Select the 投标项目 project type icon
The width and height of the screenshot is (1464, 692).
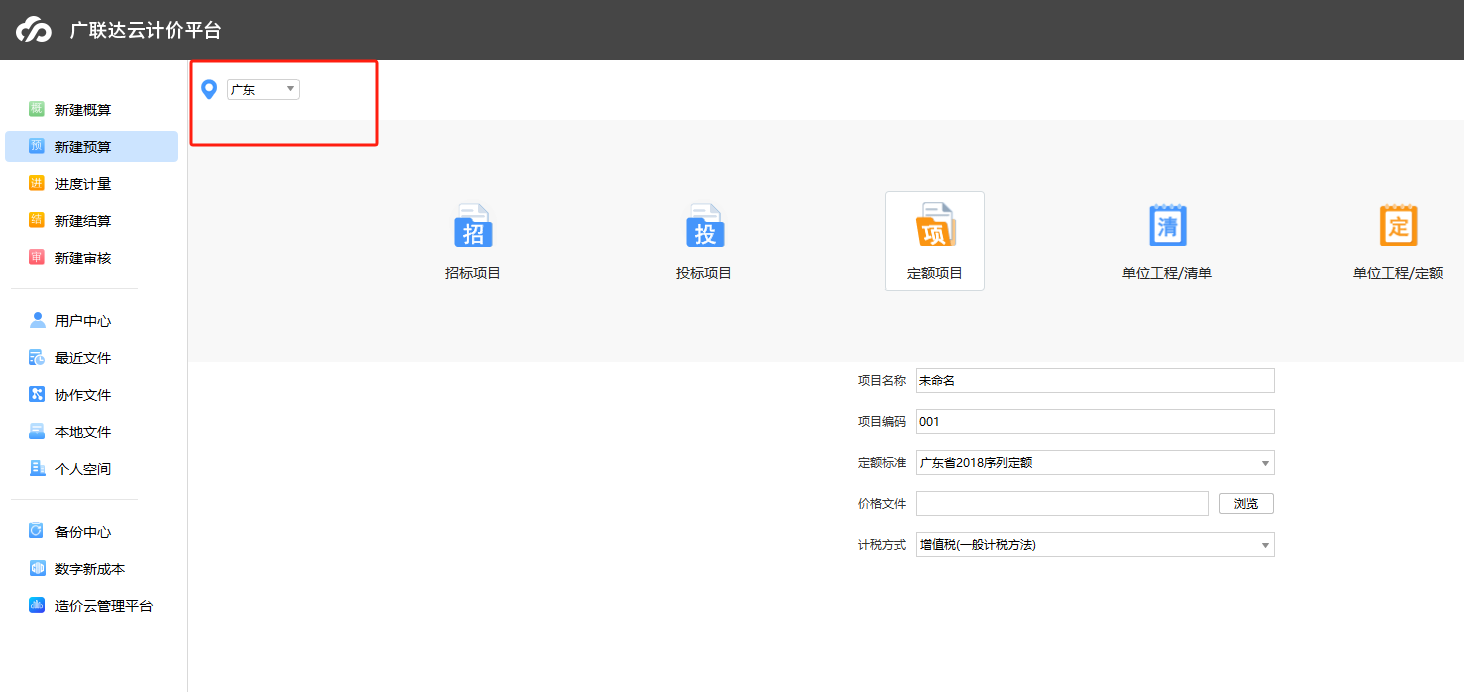click(x=704, y=225)
